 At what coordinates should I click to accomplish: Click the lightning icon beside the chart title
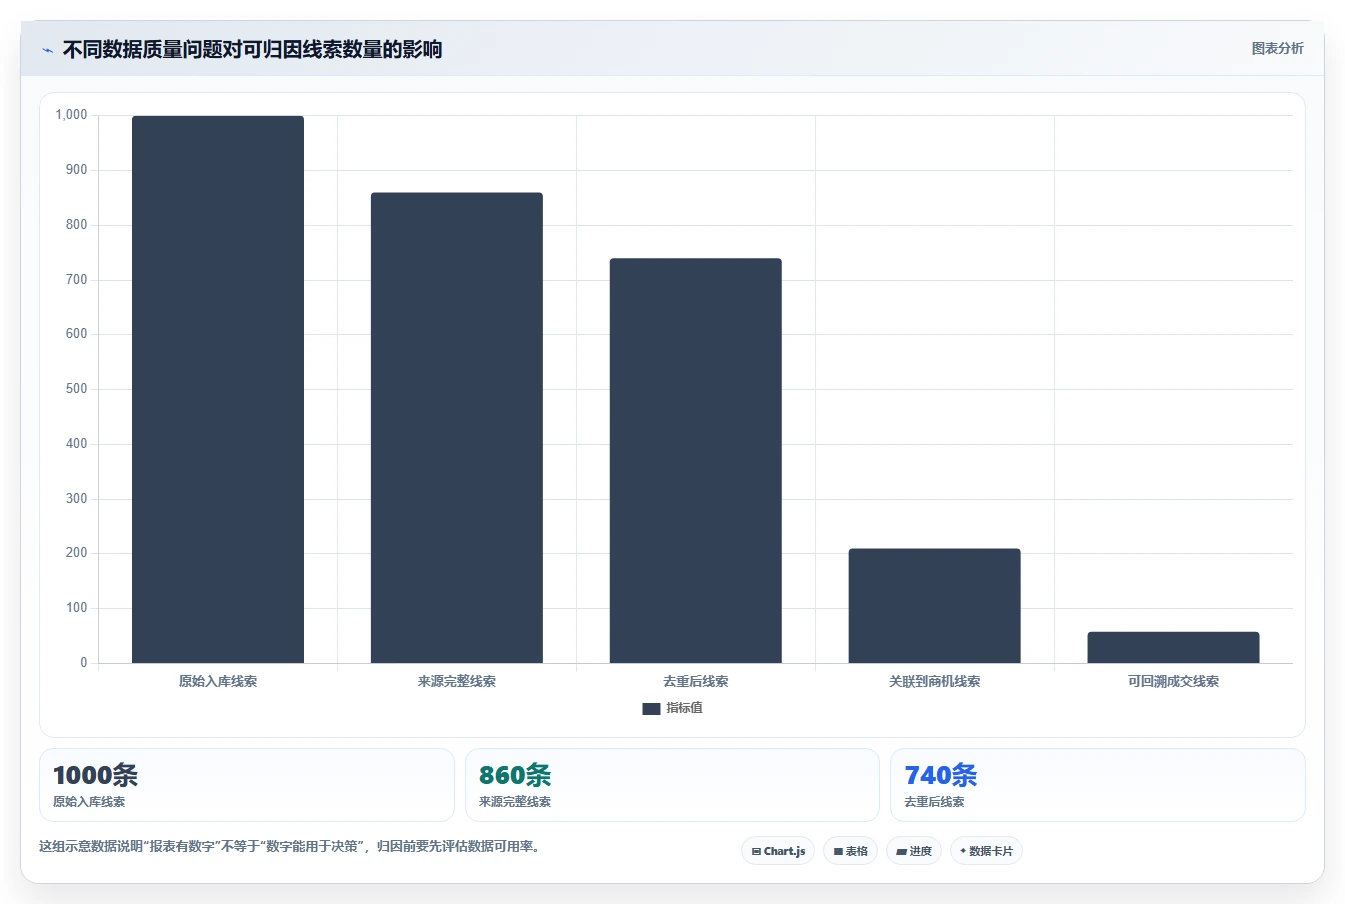48,50
